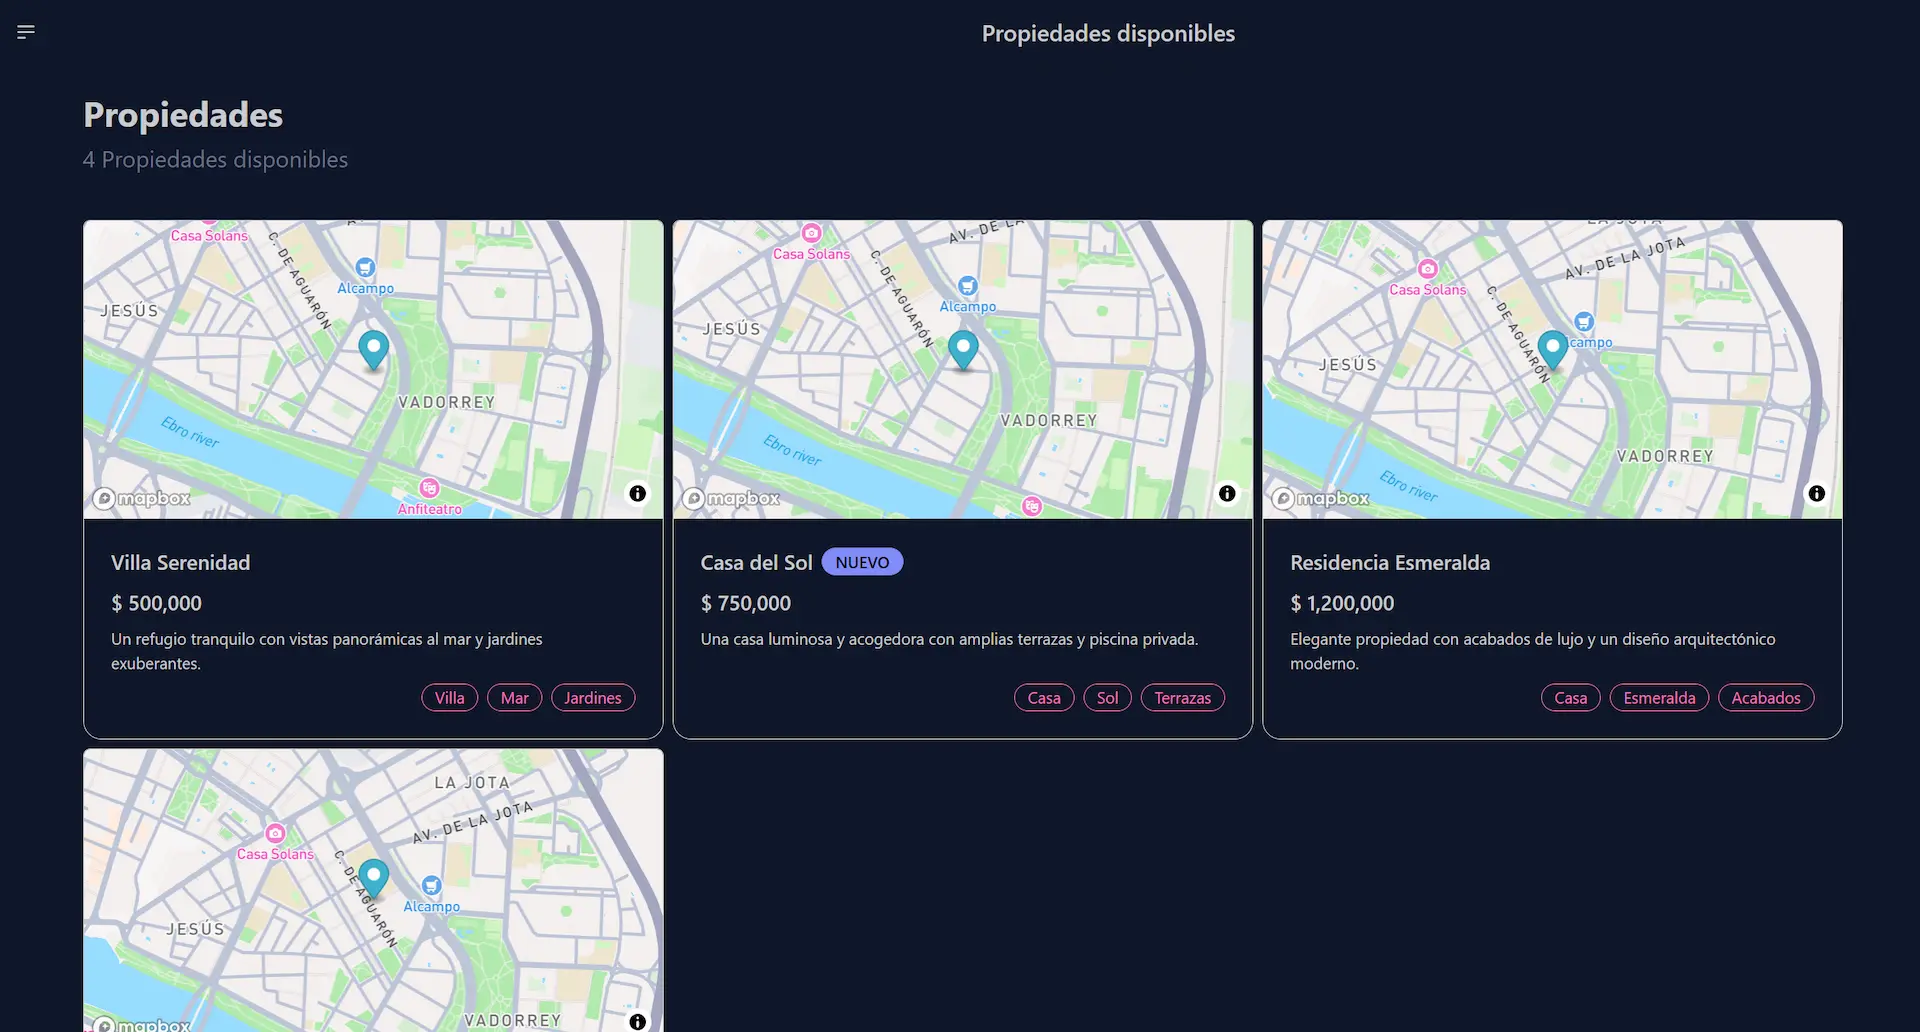The image size is (1920, 1032).
Task: Open the hamburger menu icon
Action: pyautogui.click(x=26, y=32)
